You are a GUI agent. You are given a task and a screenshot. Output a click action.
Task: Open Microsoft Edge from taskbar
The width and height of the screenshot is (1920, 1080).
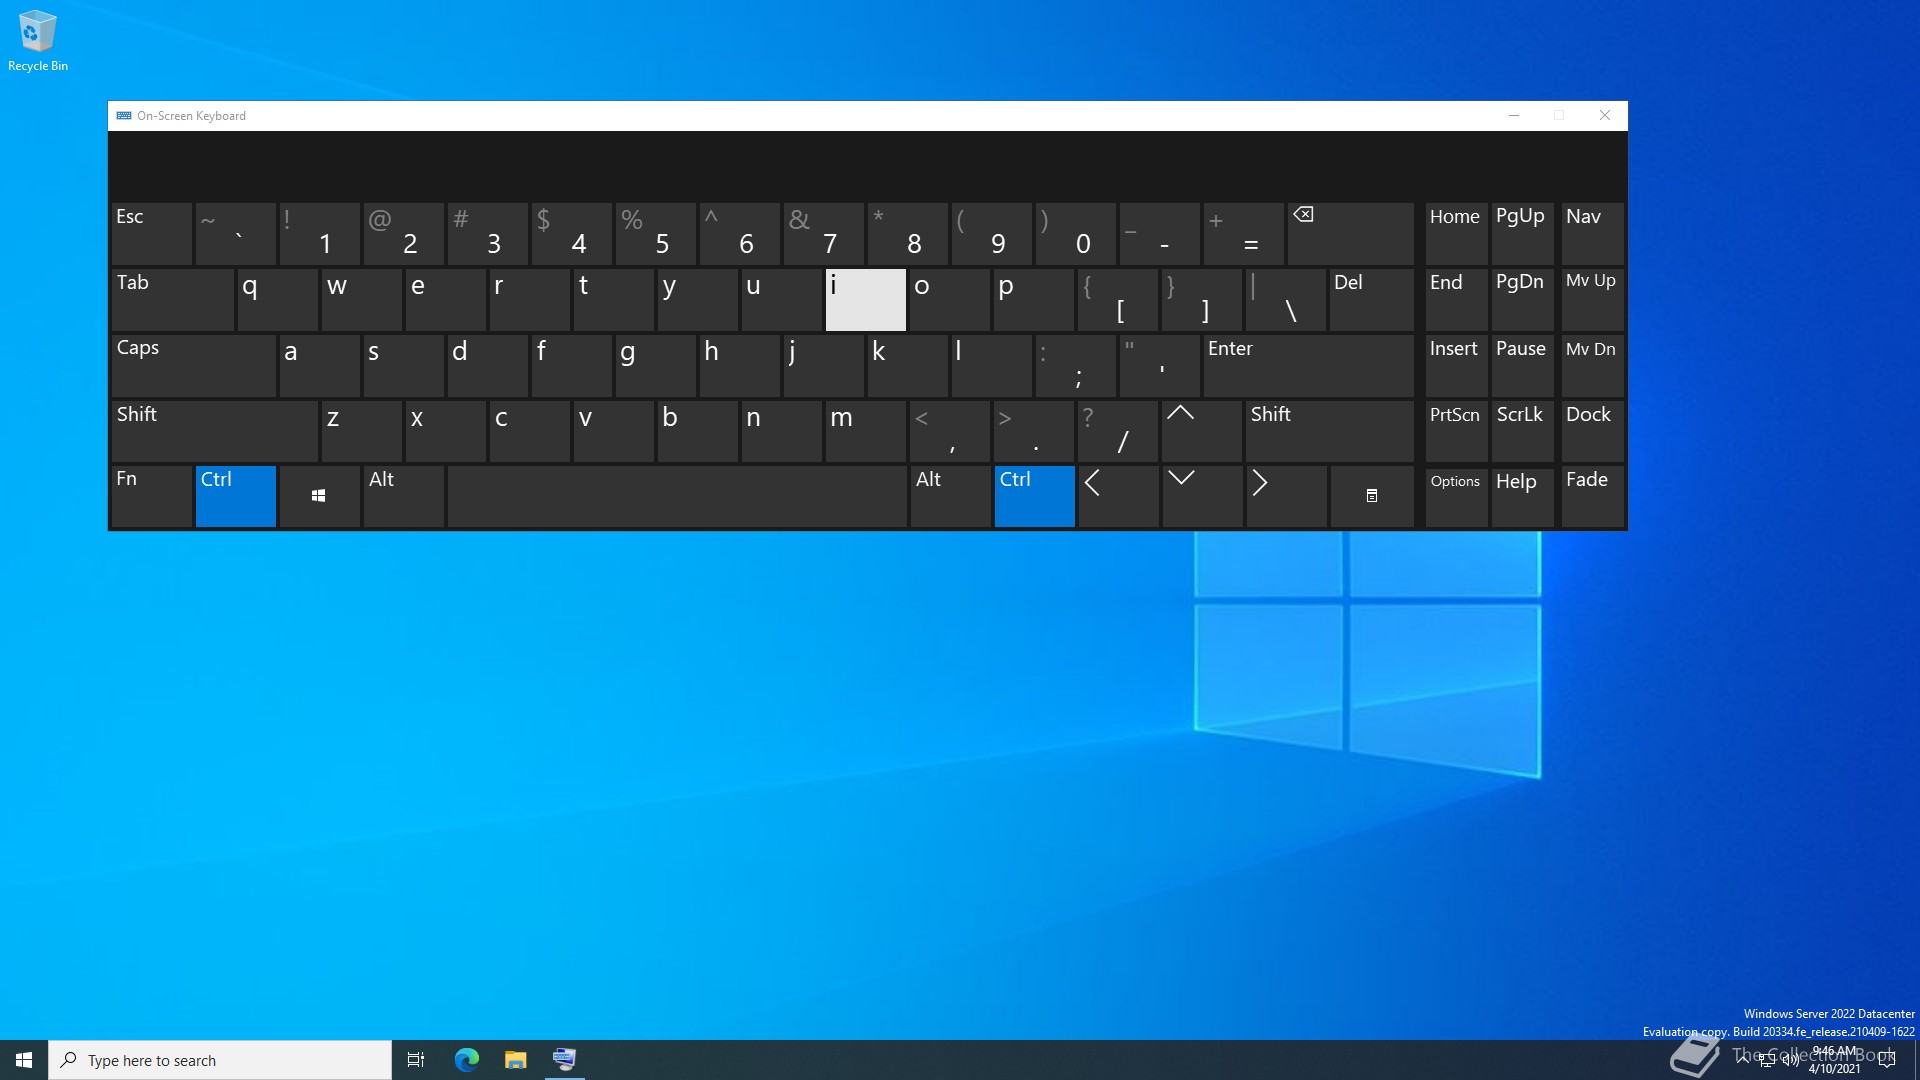(467, 1059)
